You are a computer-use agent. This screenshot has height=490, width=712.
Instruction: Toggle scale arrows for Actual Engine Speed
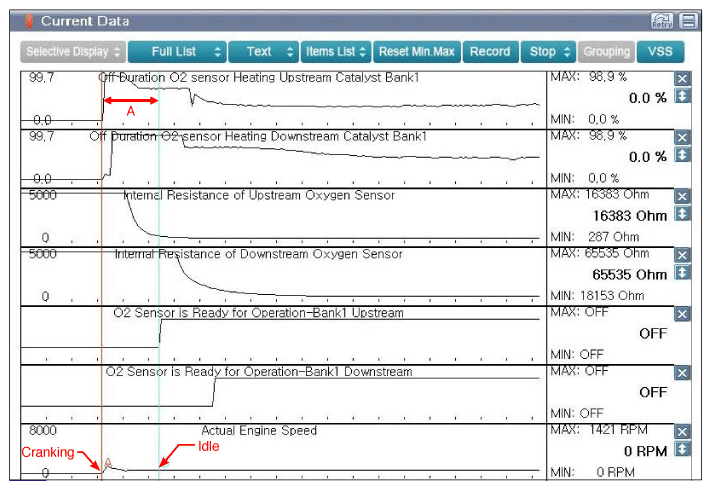coord(683,449)
